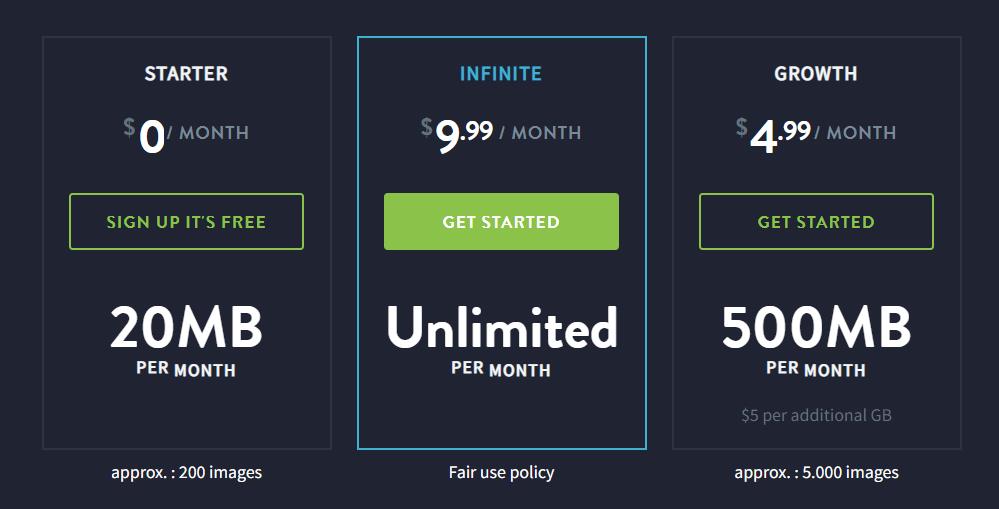Click the $4.99 monthly price
The height and width of the screenshot is (509, 999).
pos(773,135)
